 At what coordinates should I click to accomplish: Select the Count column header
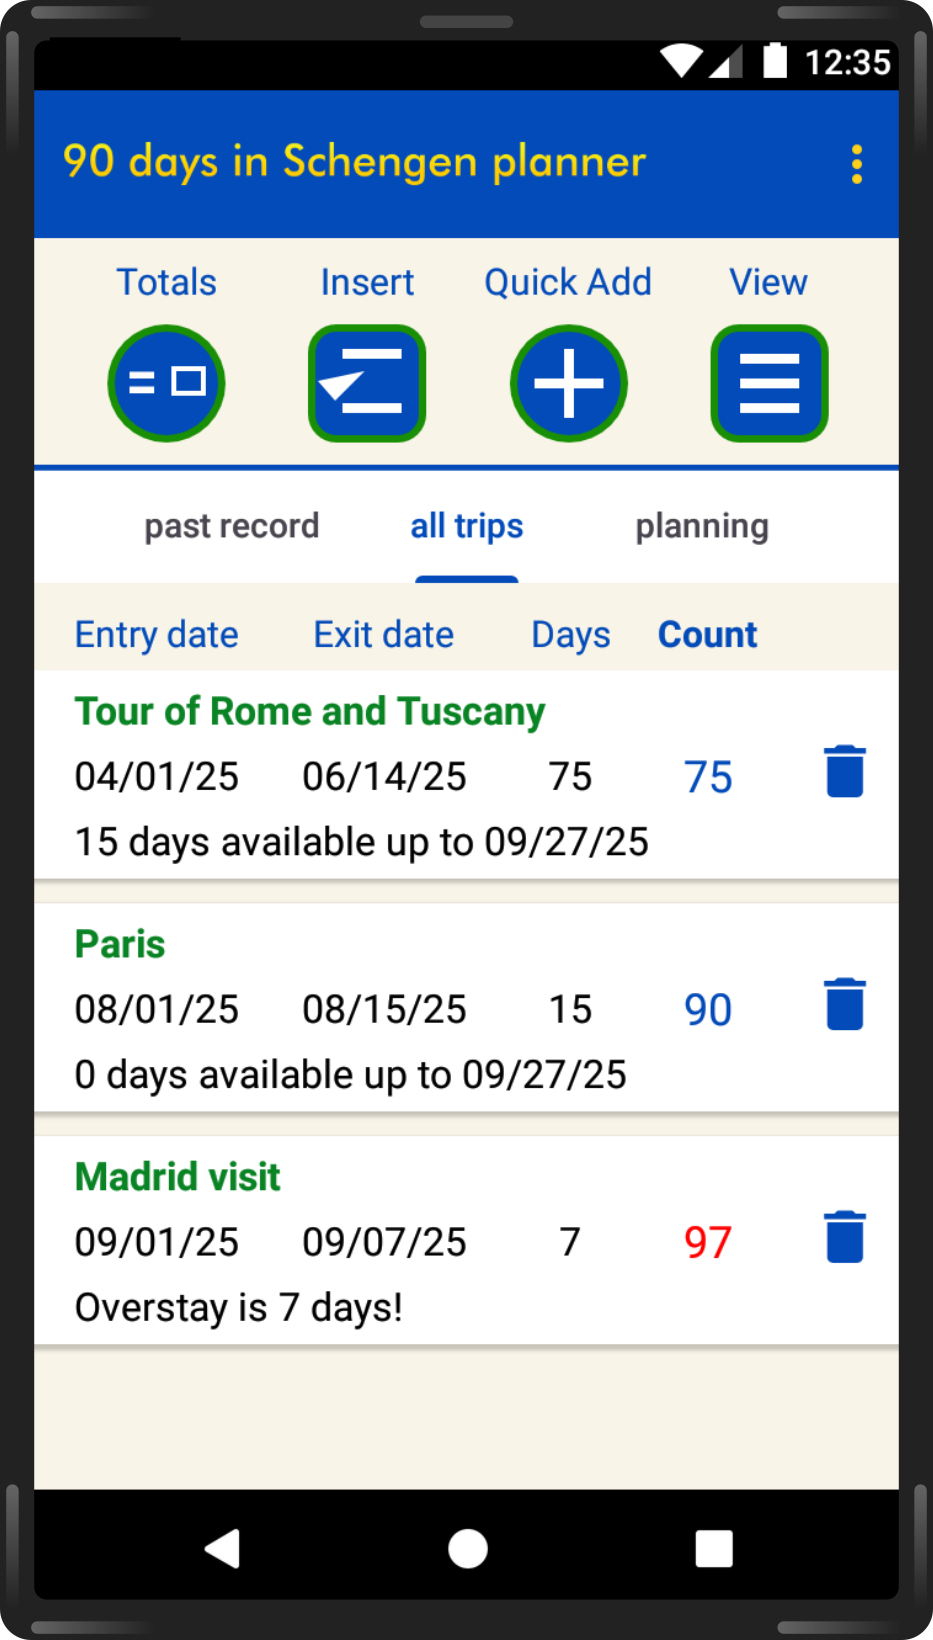[707, 634]
